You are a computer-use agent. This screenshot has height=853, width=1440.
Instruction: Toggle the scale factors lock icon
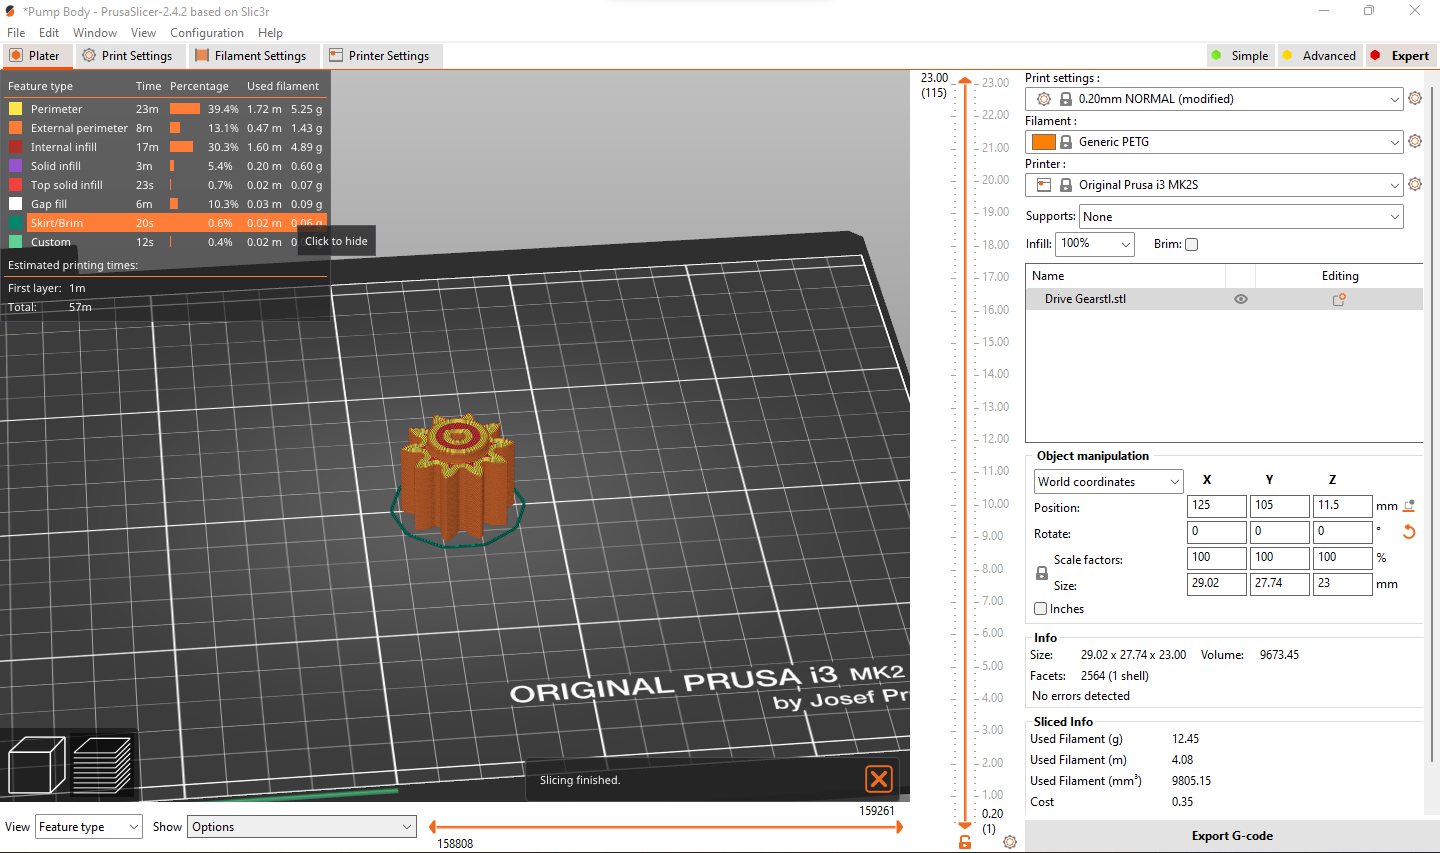coord(1041,573)
